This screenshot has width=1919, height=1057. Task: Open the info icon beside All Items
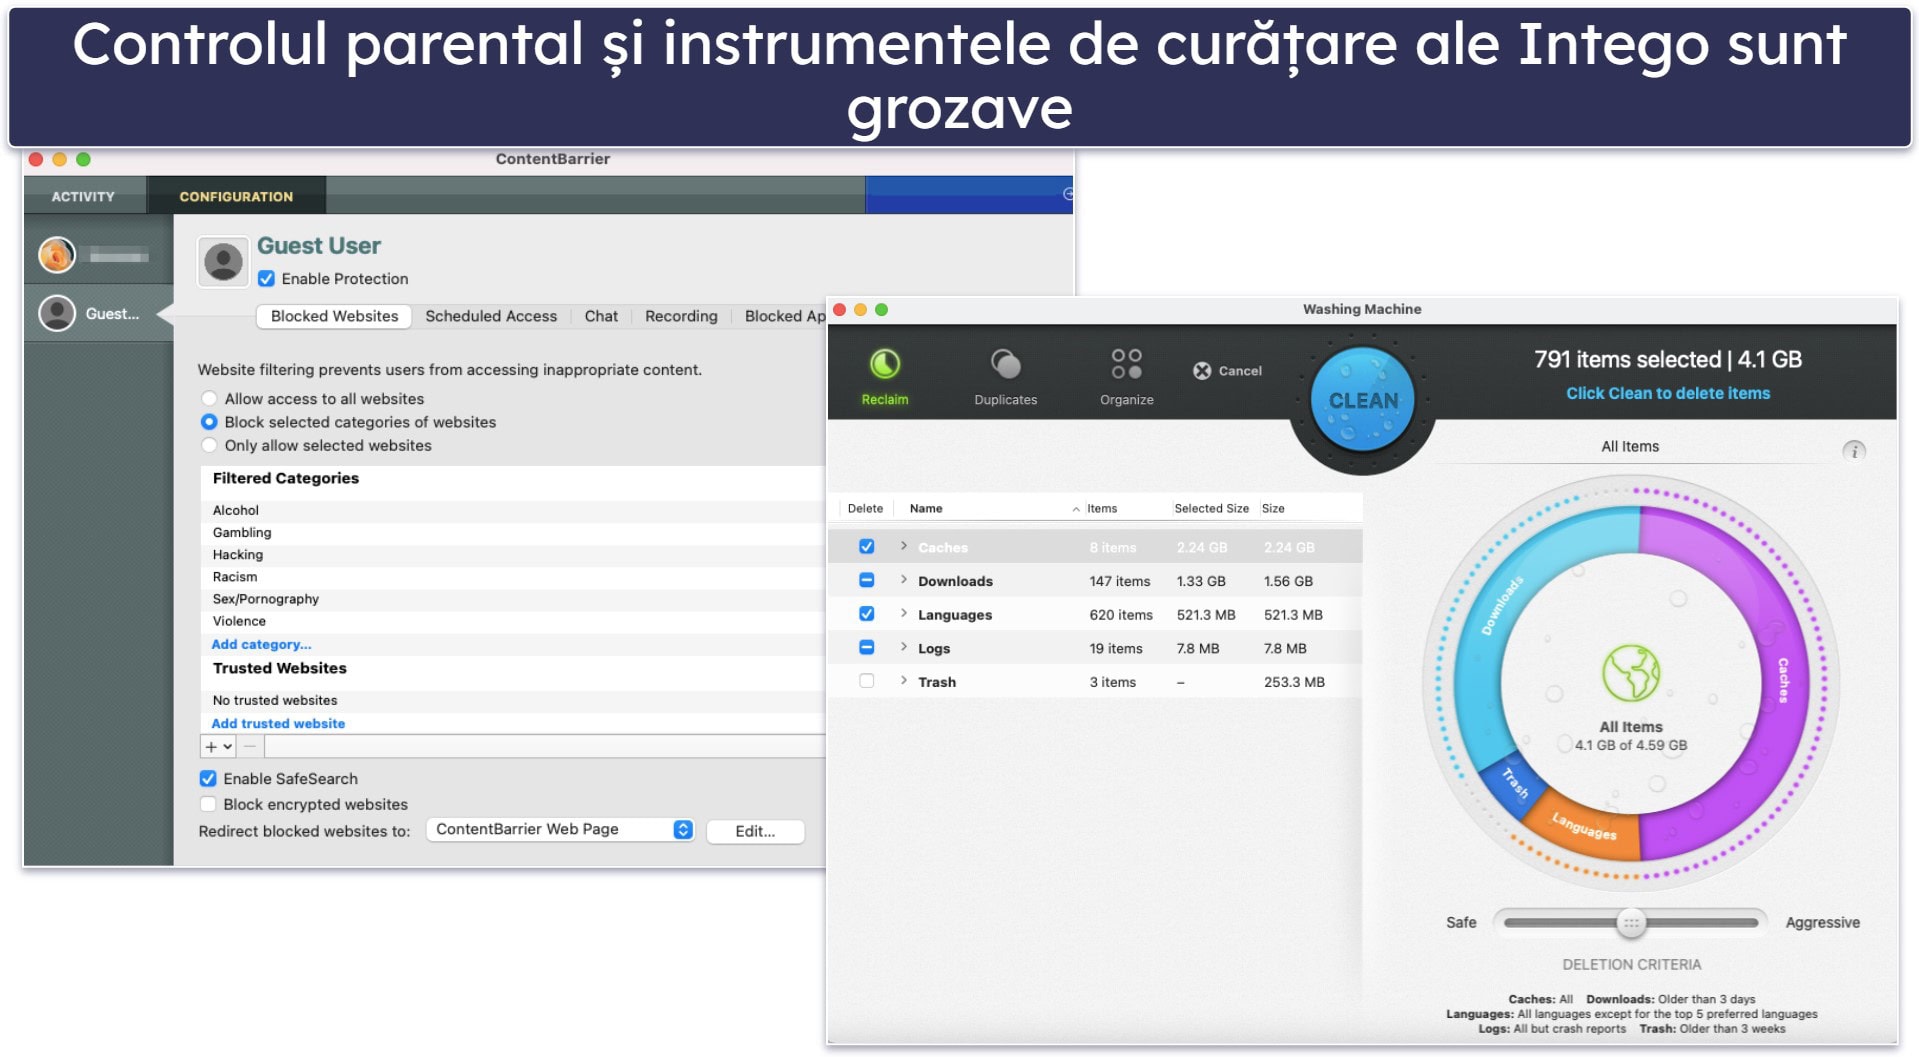pyautogui.click(x=1853, y=450)
